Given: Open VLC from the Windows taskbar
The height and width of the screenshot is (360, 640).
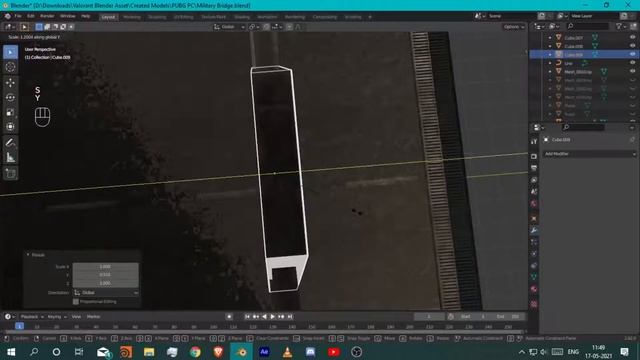Looking at the screenshot, I should [x=287, y=352].
